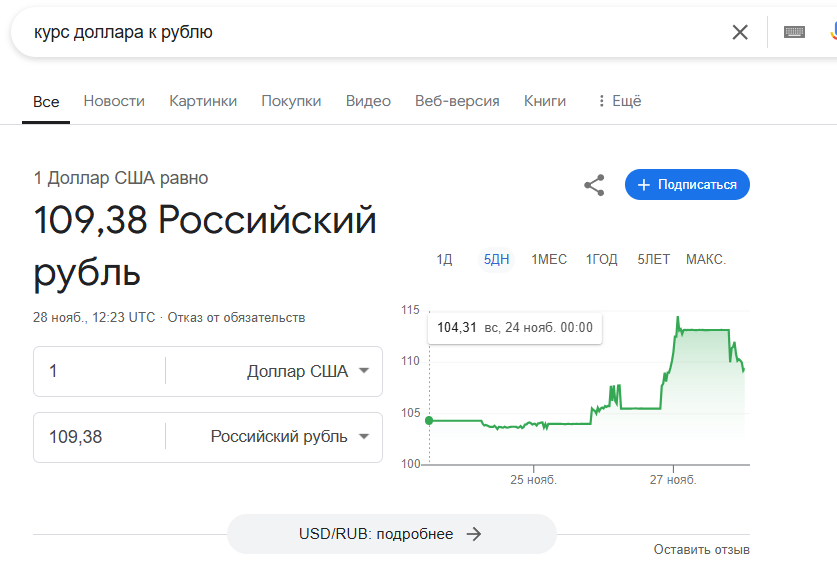The width and height of the screenshot is (837, 582).
Task: Open the Видео tab
Action: [368, 101]
